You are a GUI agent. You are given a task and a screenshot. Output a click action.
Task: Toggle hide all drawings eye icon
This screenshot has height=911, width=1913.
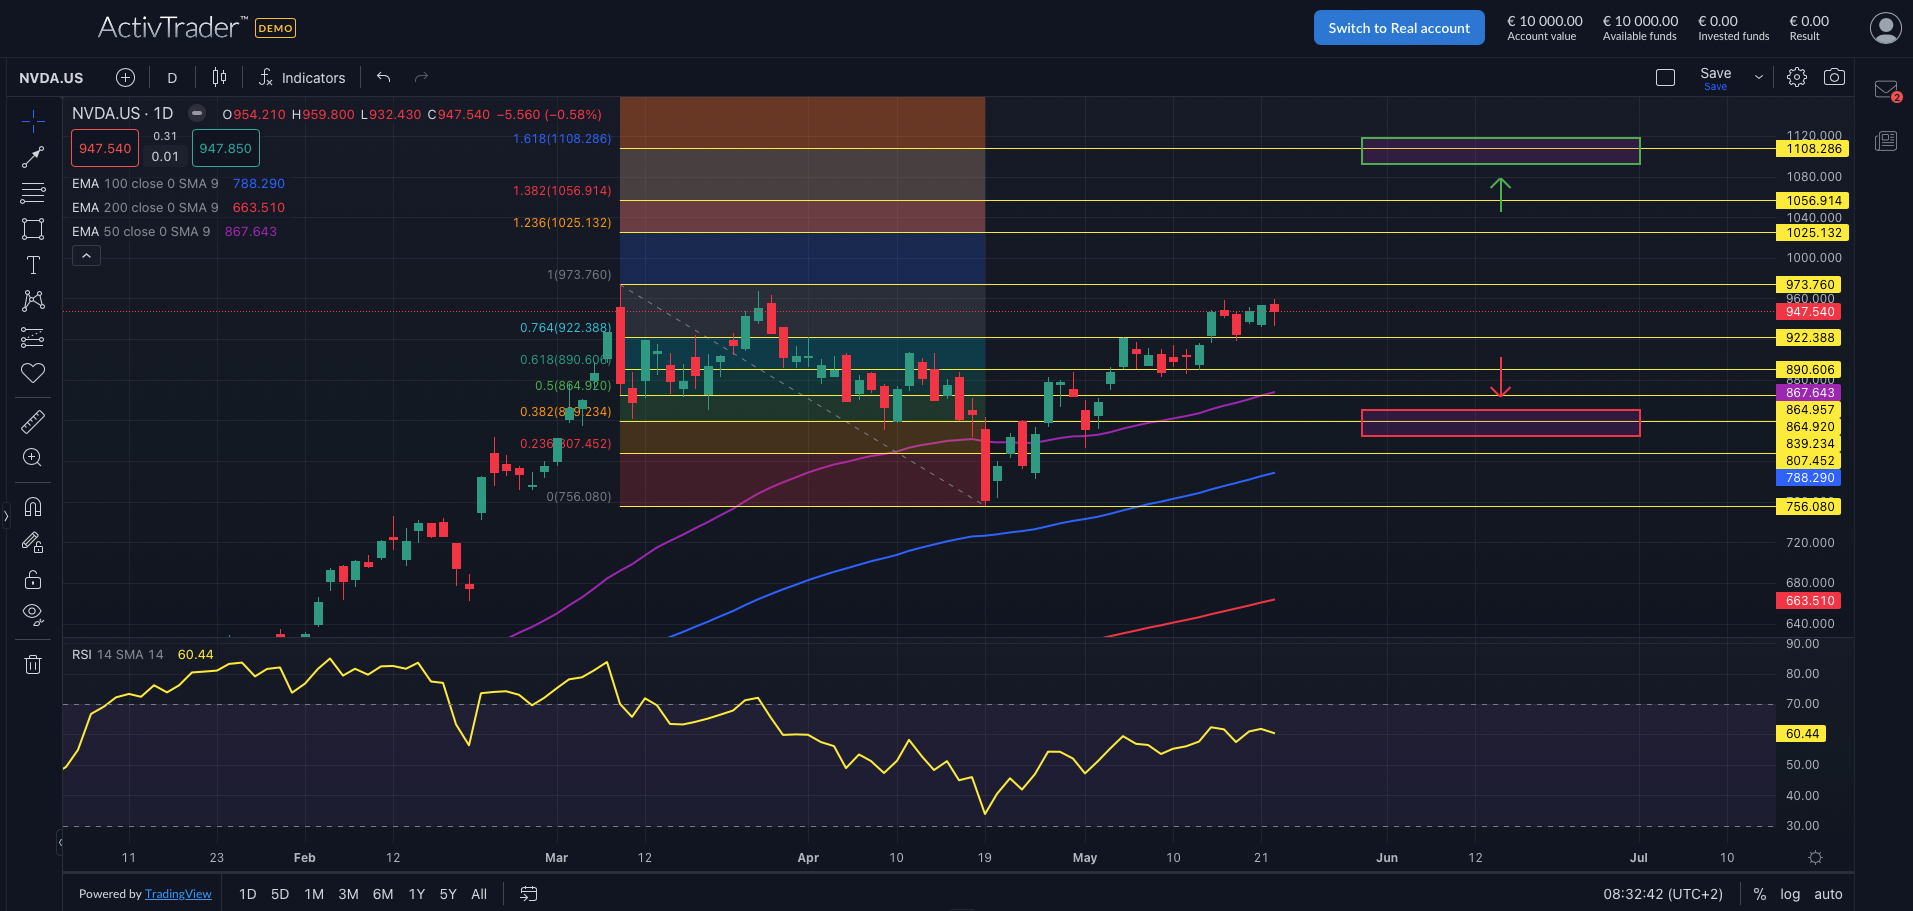click(x=33, y=614)
